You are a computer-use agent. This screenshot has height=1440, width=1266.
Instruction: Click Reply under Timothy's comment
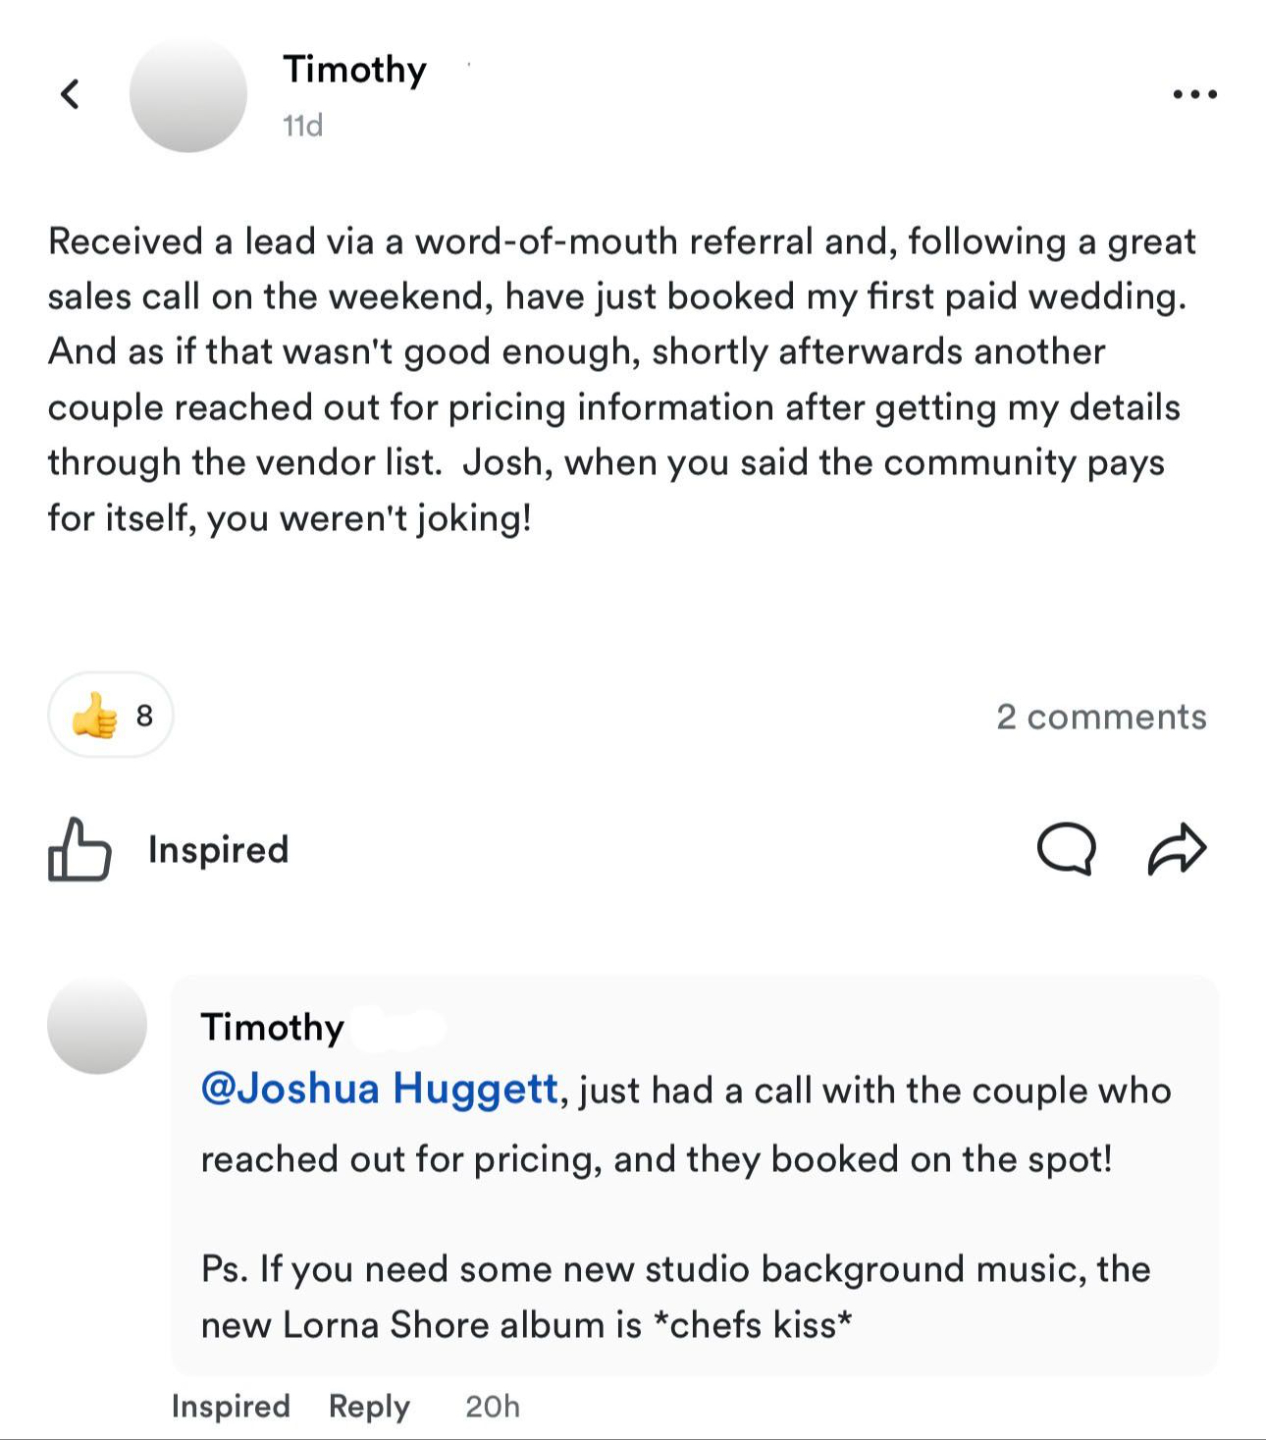pos(369,1406)
